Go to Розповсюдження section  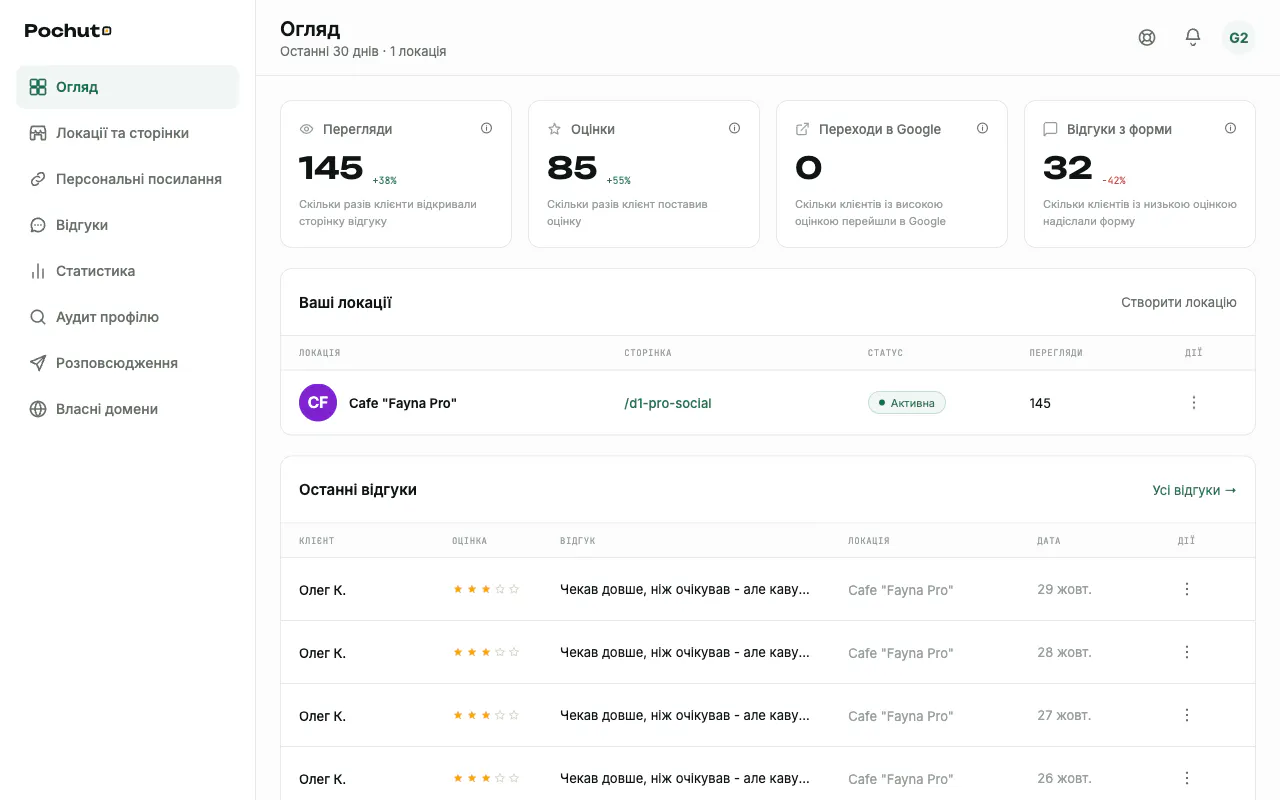(128, 363)
